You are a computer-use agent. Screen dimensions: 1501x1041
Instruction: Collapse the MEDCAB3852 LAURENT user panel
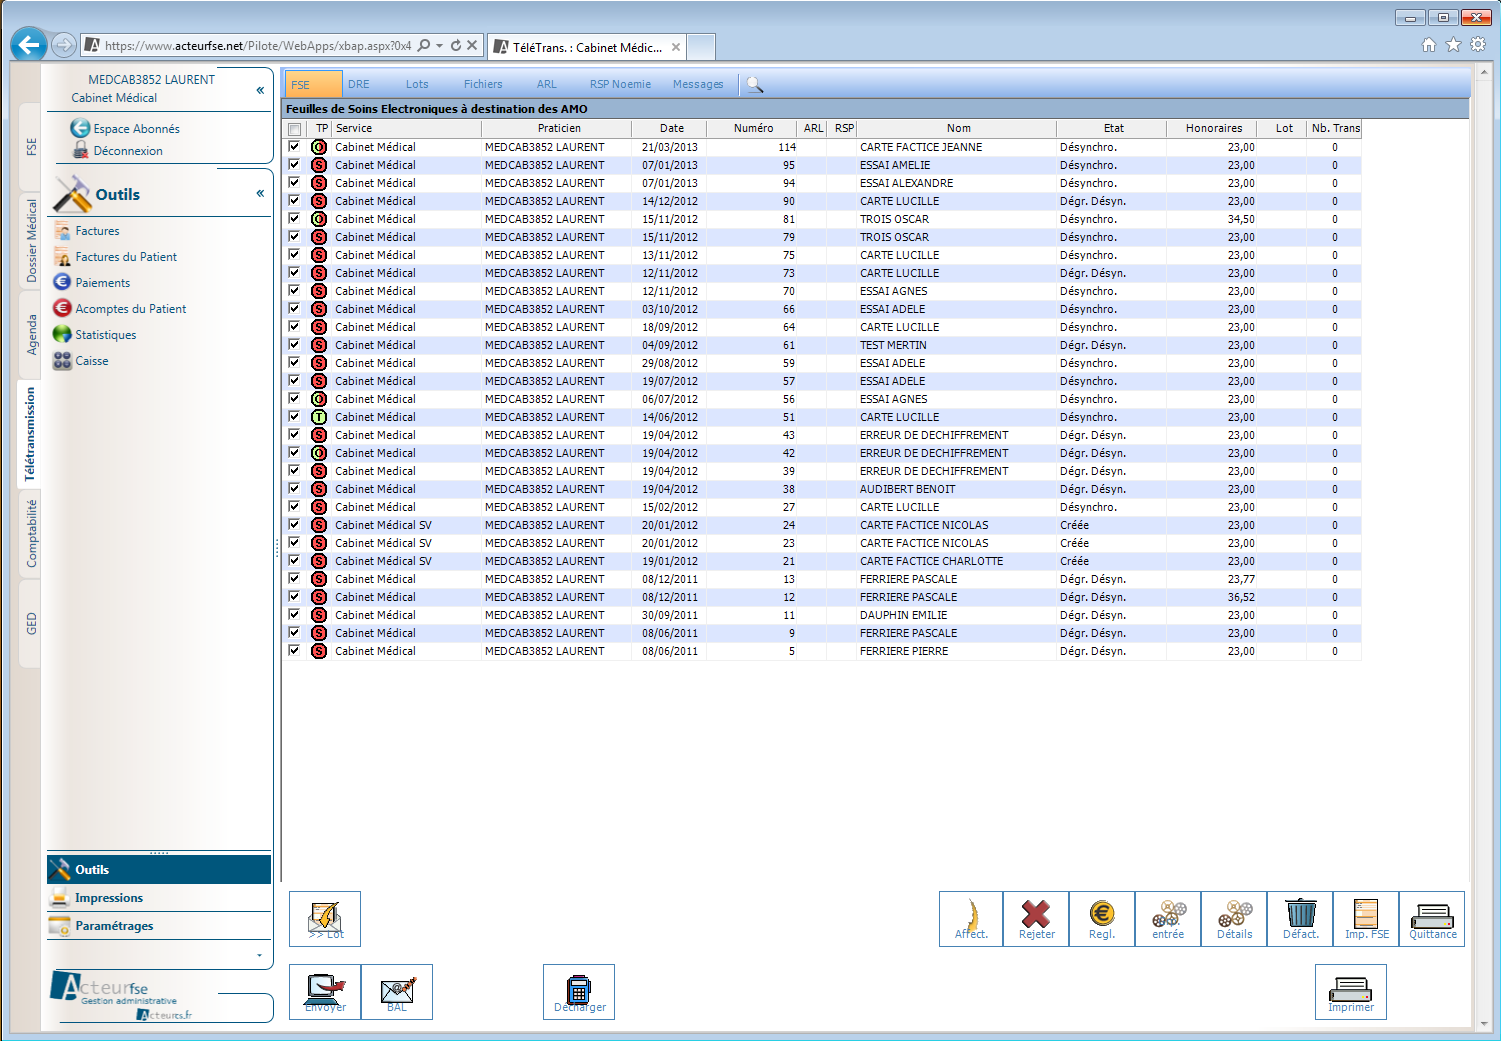[x=260, y=90]
